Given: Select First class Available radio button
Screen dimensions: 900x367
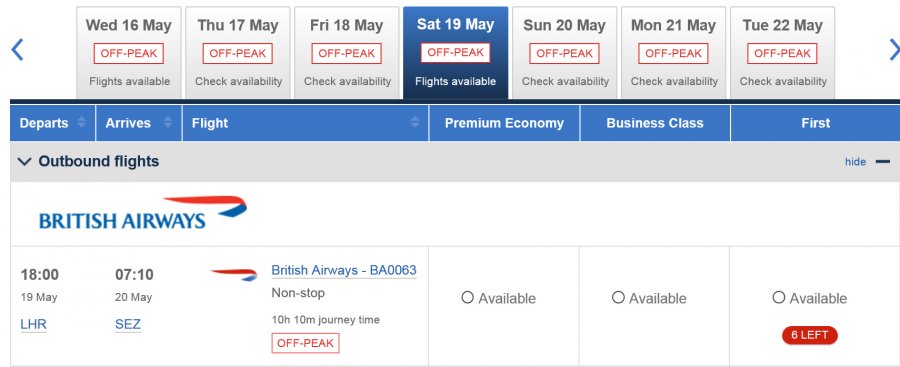Looking at the screenshot, I should coord(779,298).
